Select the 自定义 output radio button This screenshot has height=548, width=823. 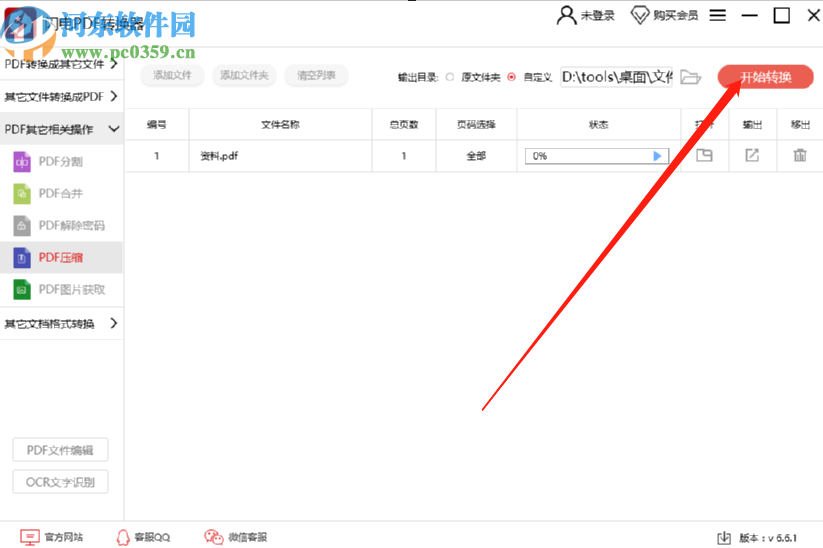[511, 77]
